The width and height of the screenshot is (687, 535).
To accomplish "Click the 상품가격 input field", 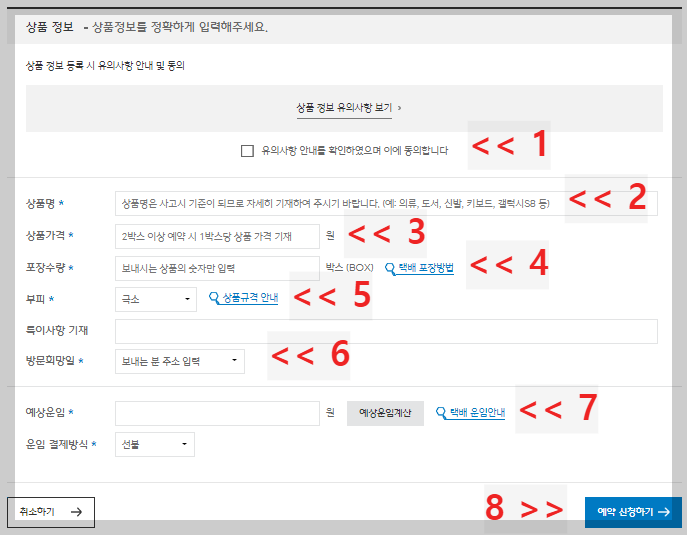I will click(x=217, y=236).
